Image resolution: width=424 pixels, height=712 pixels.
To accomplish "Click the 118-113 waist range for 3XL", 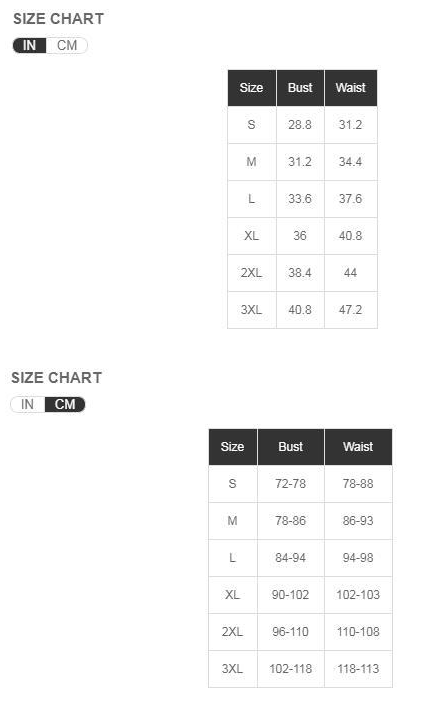I will tap(358, 669).
